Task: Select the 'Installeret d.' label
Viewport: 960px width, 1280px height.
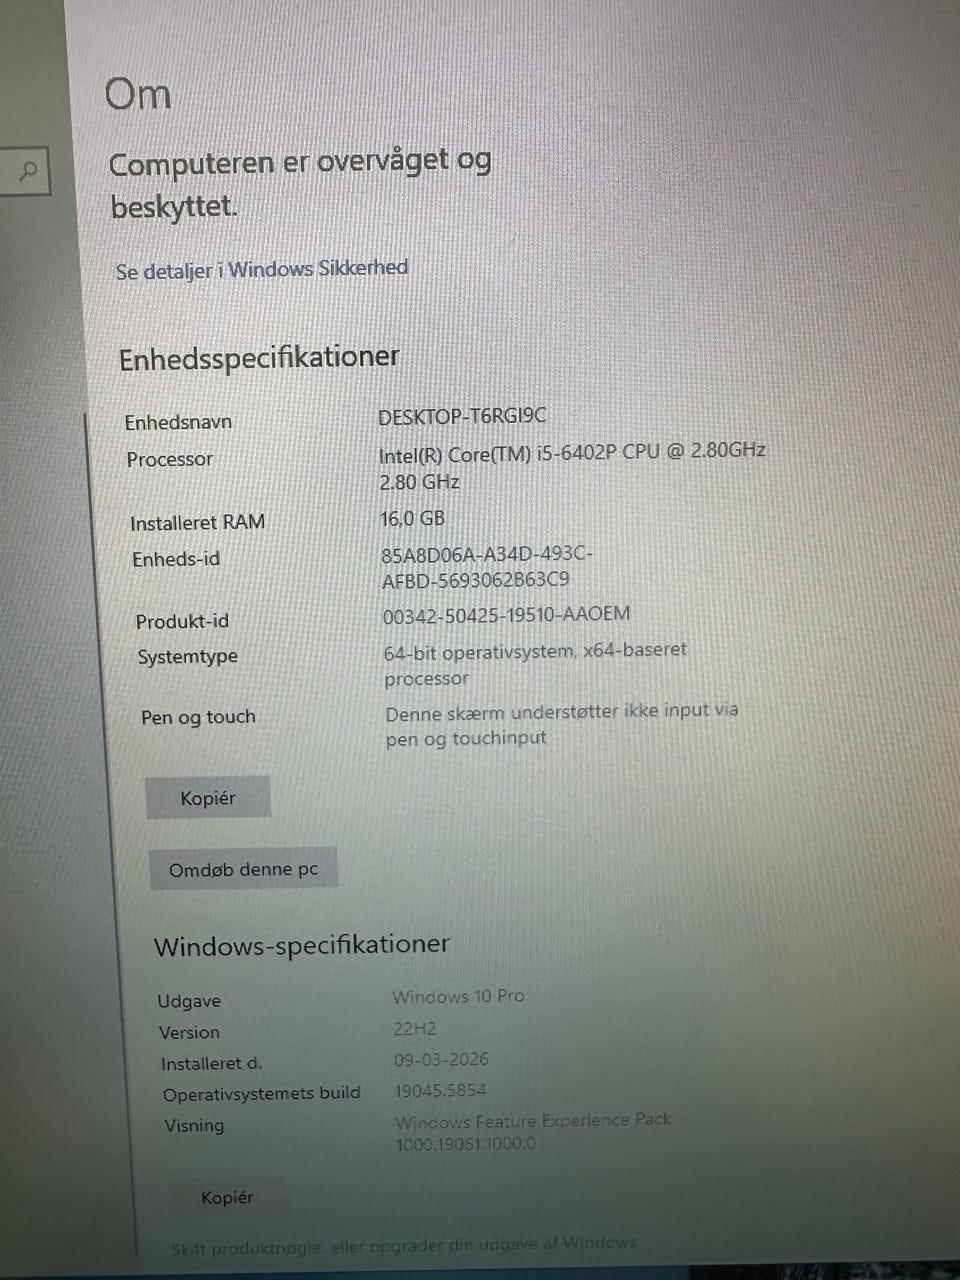Action: (x=211, y=1063)
